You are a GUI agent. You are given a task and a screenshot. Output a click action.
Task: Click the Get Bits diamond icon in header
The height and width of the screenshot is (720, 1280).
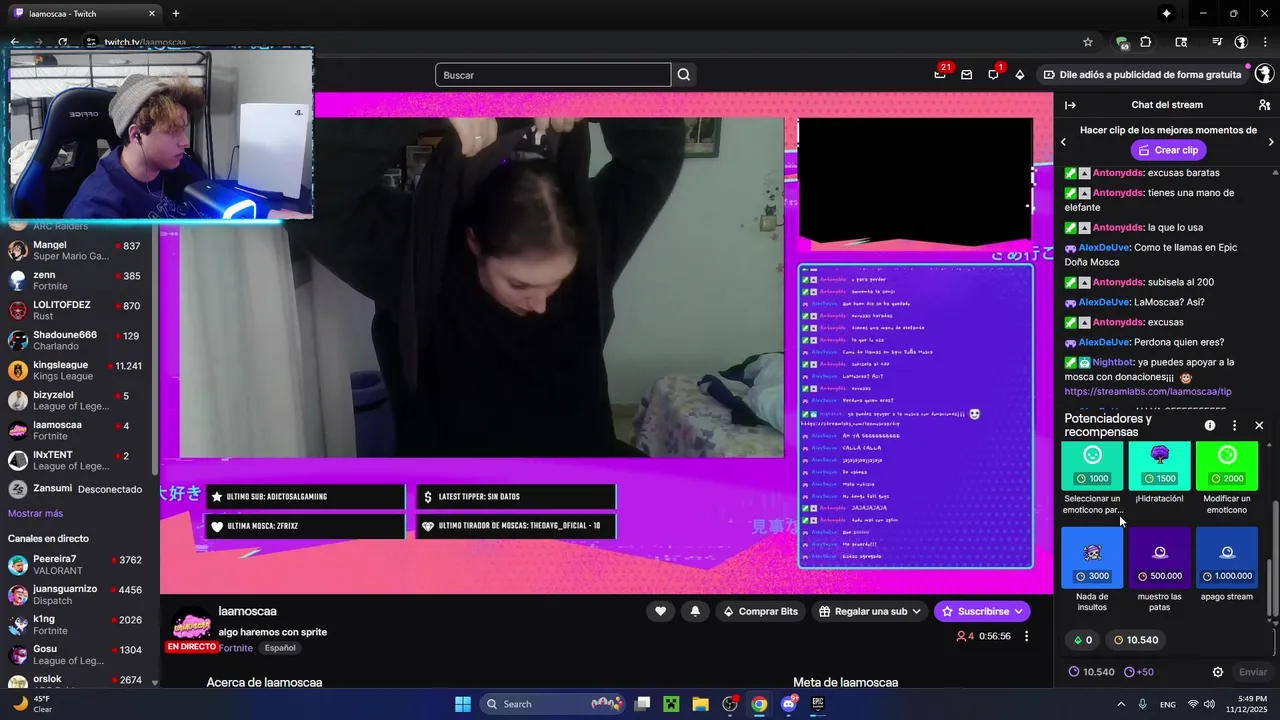click(1019, 74)
